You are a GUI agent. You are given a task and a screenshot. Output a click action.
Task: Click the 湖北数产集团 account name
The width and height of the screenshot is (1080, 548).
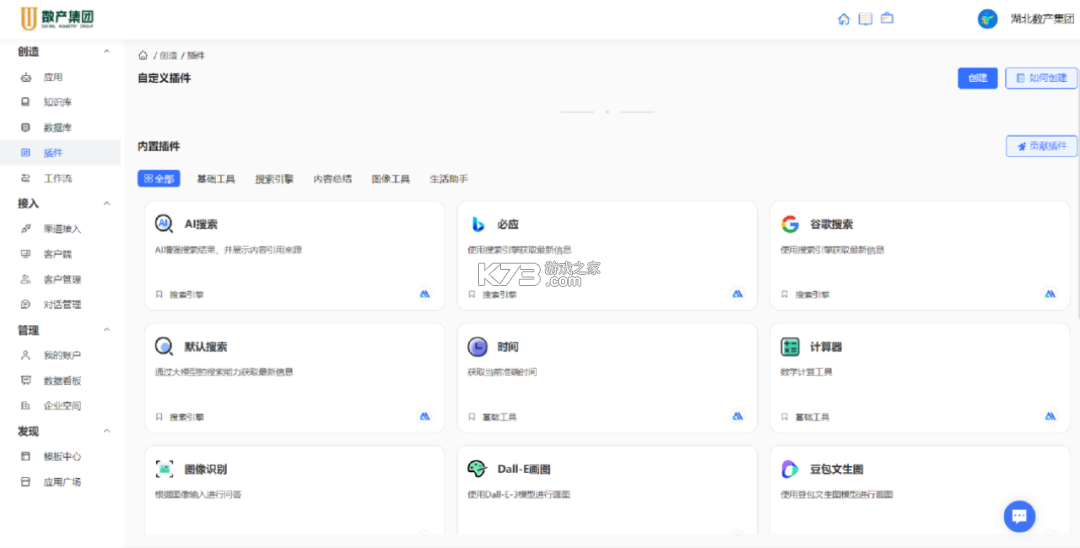(1042, 19)
